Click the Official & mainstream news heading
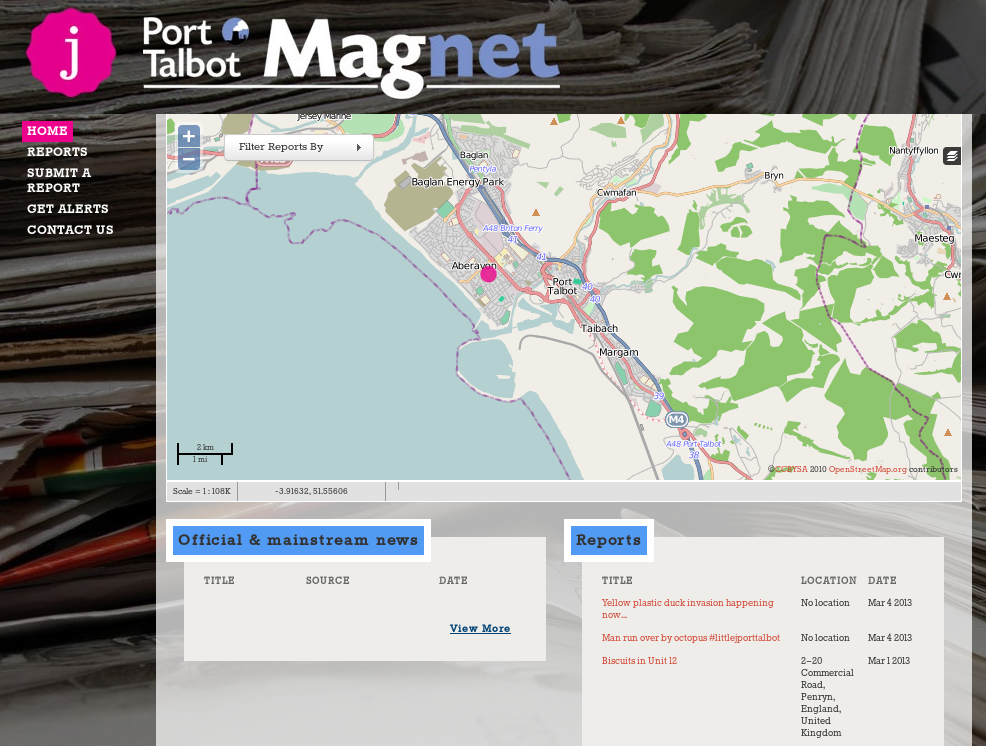 pyautogui.click(x=298, y=540)
